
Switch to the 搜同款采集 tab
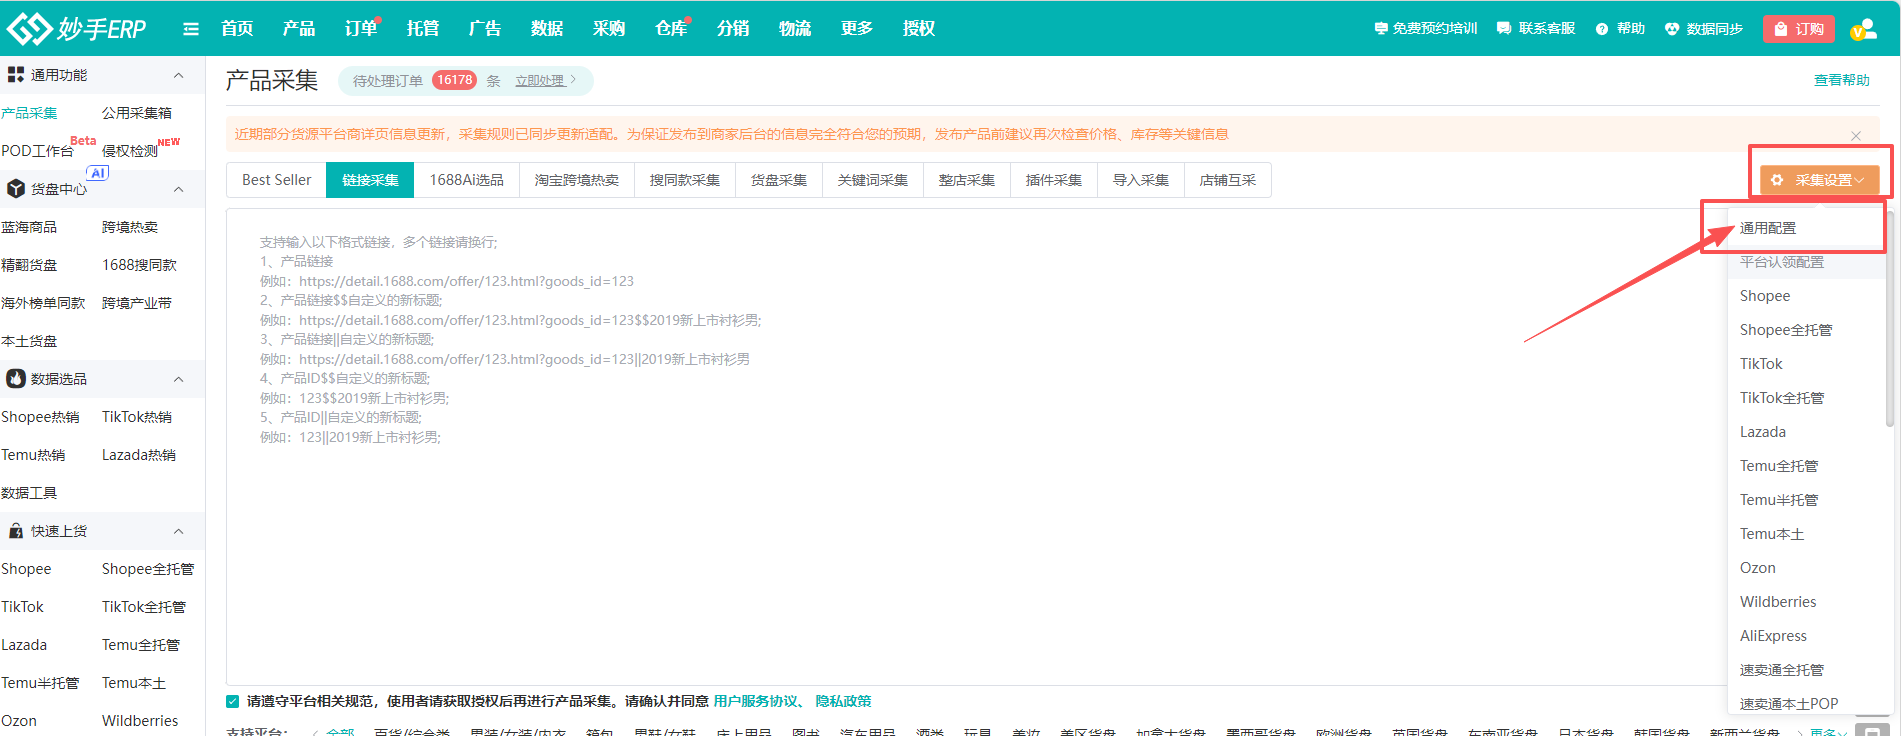[685, 180]
